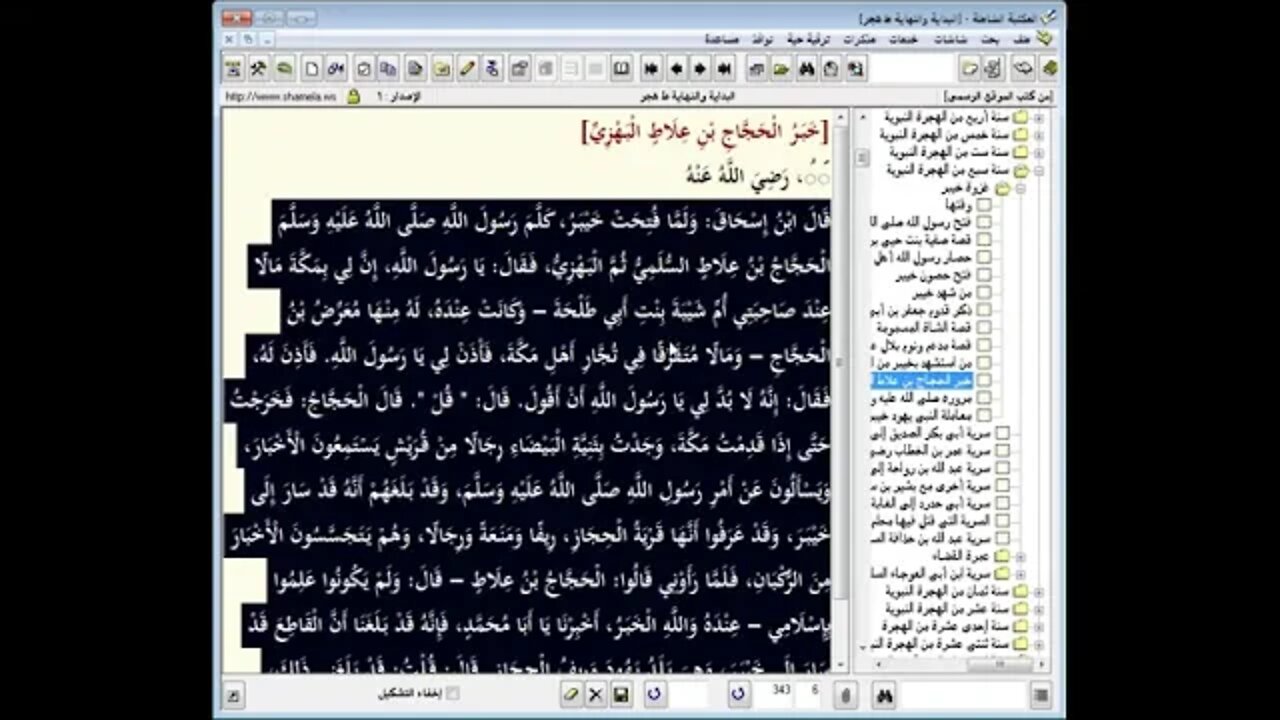Click the search box beside the bottom binoculars
Image resolution: width=1280 pixels, height=720 pixels.
[962, 694]
